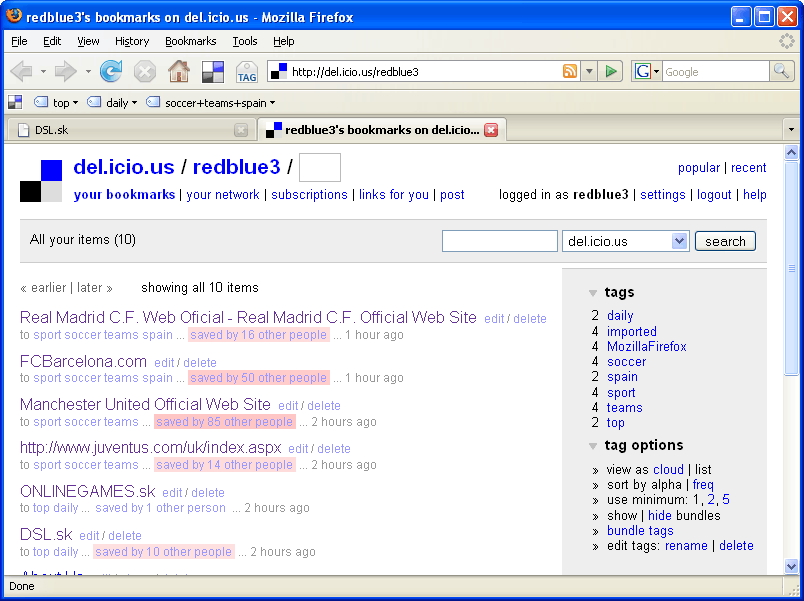Open the Bookmarks menu
804x601 pixels.
click(191, 41)
